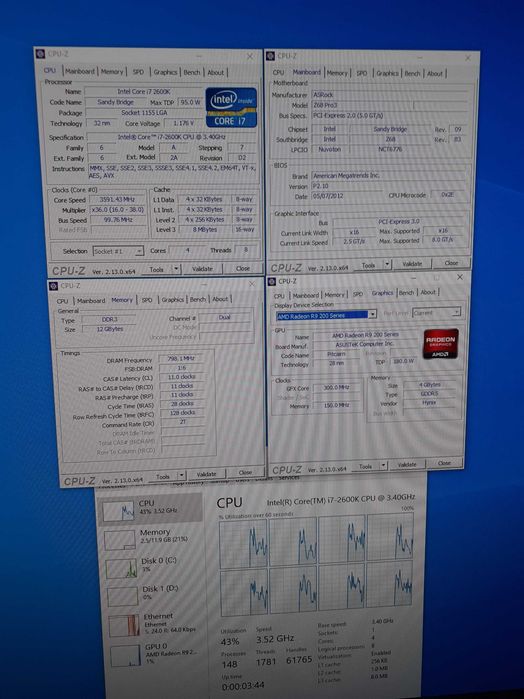The image size is (524, 699).
Task: Click Tools button in the Graphics window
Action: (x=365, y=466)
